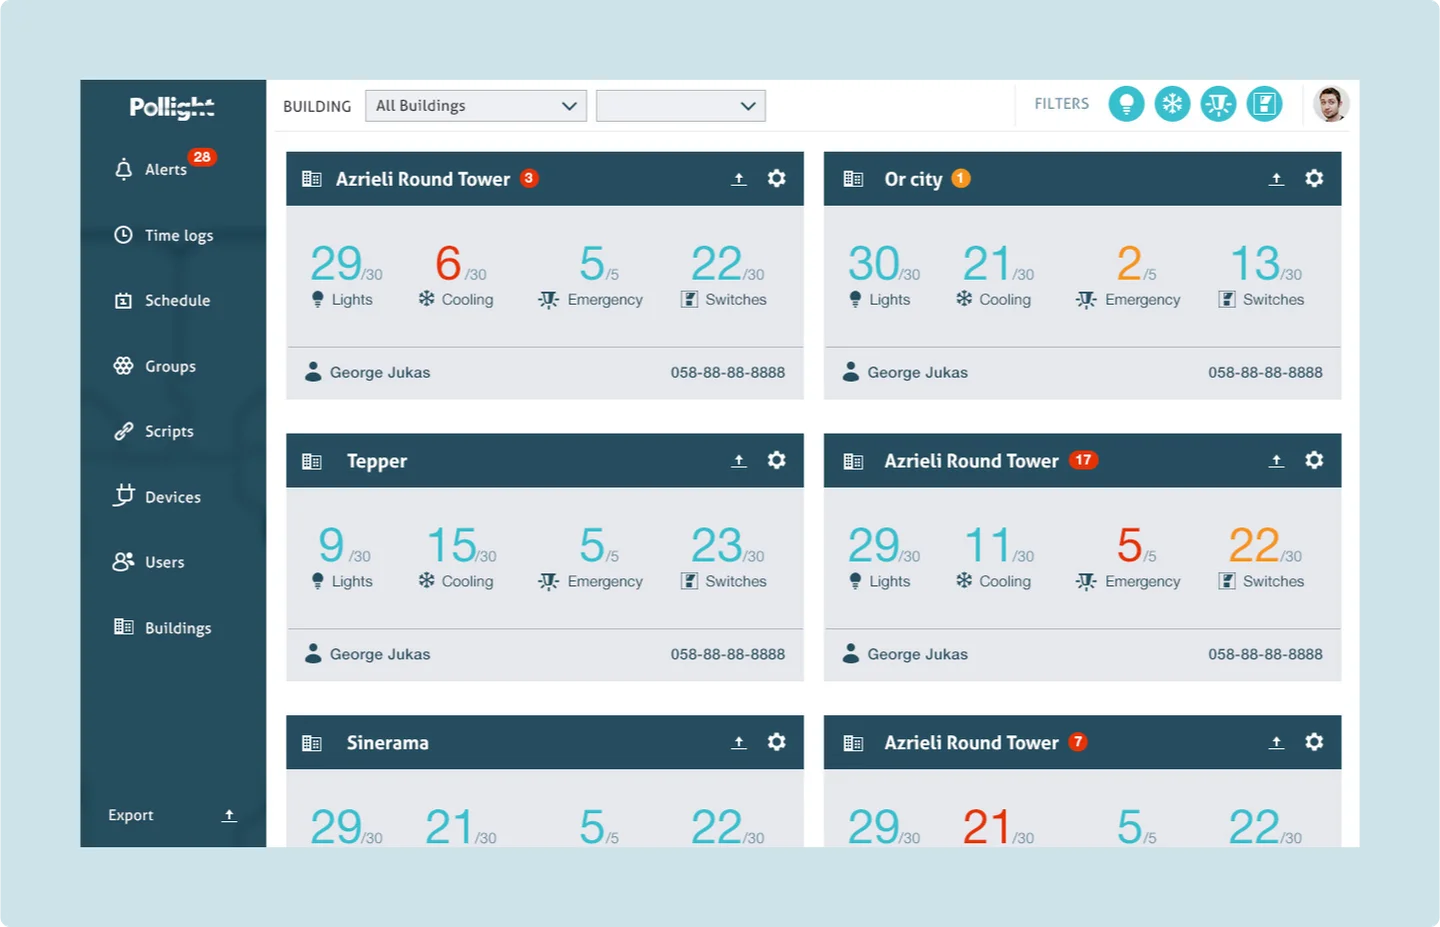Click upload icon on first Azrieli Round Tower card
The image size is (1440, 927).
(739, 179)
